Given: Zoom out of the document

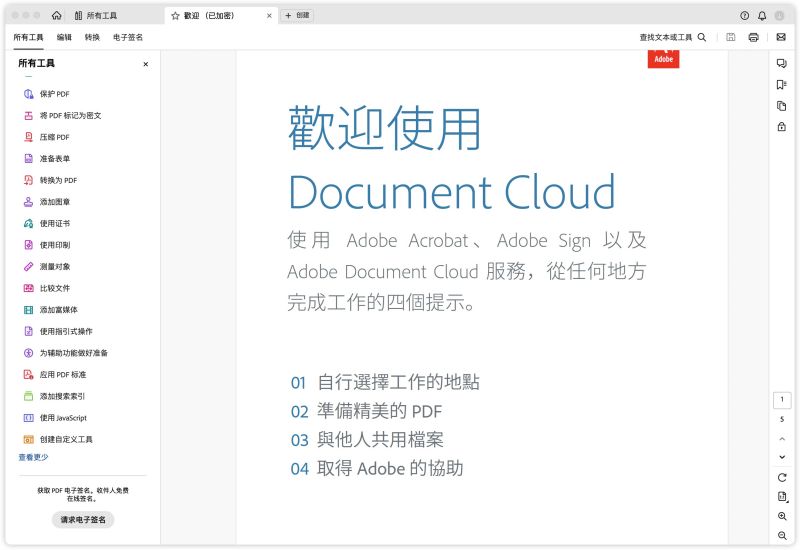Looking at the screenshot, I should point(782,536).
